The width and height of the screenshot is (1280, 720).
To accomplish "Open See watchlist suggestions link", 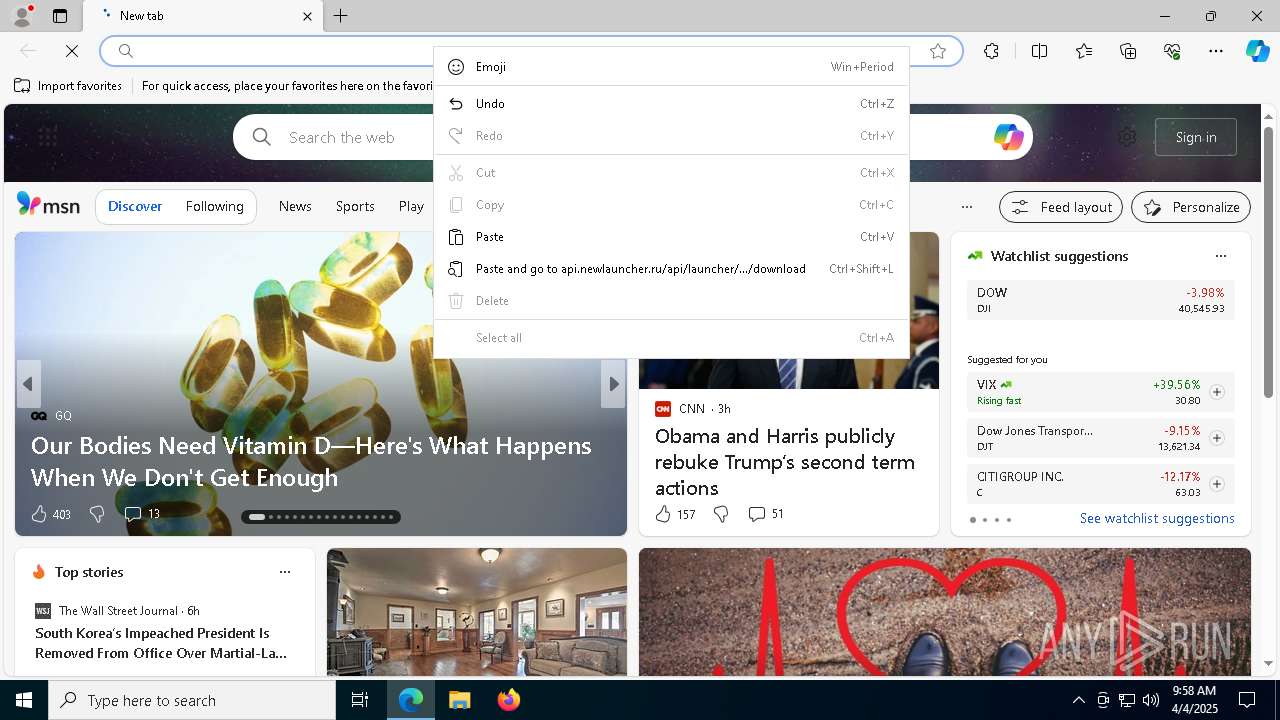I will [x=1157, y=518].
